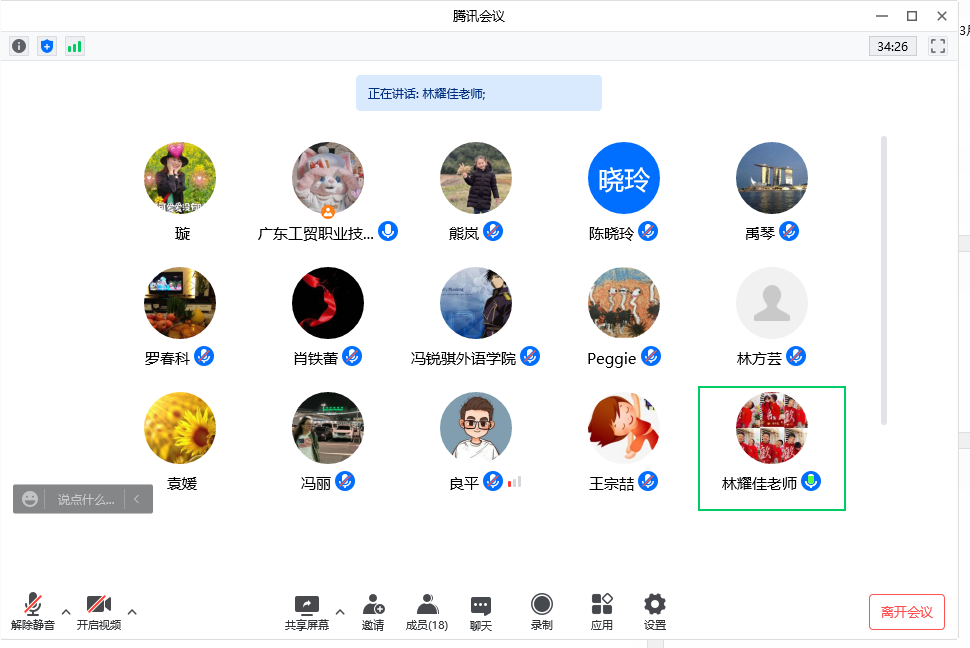Click the participant list vertical scrollbar
The height and width of the screenshot is (648, 970).
pos(883,280)
